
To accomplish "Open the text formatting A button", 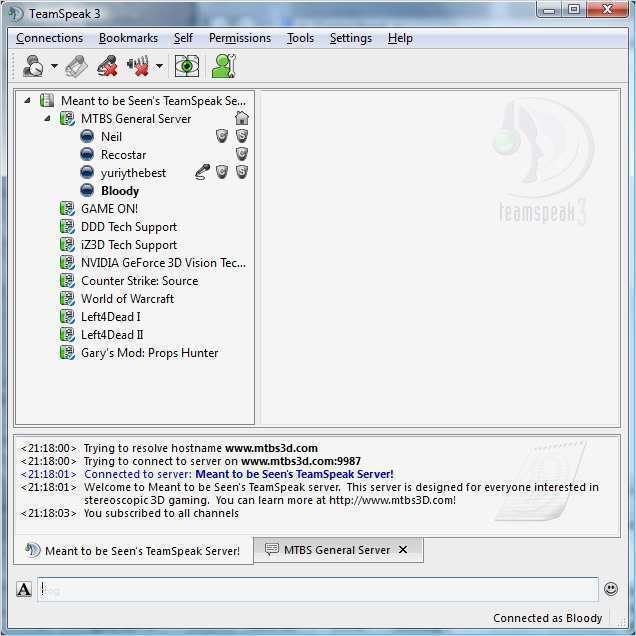I will tap(24, 589).
